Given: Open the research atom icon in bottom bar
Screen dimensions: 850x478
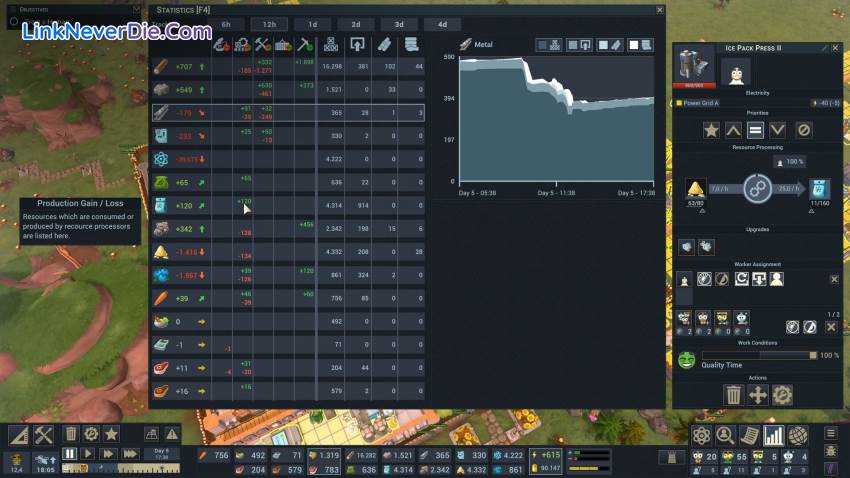Looking at the screenshot, I should [x=702, y=435].
